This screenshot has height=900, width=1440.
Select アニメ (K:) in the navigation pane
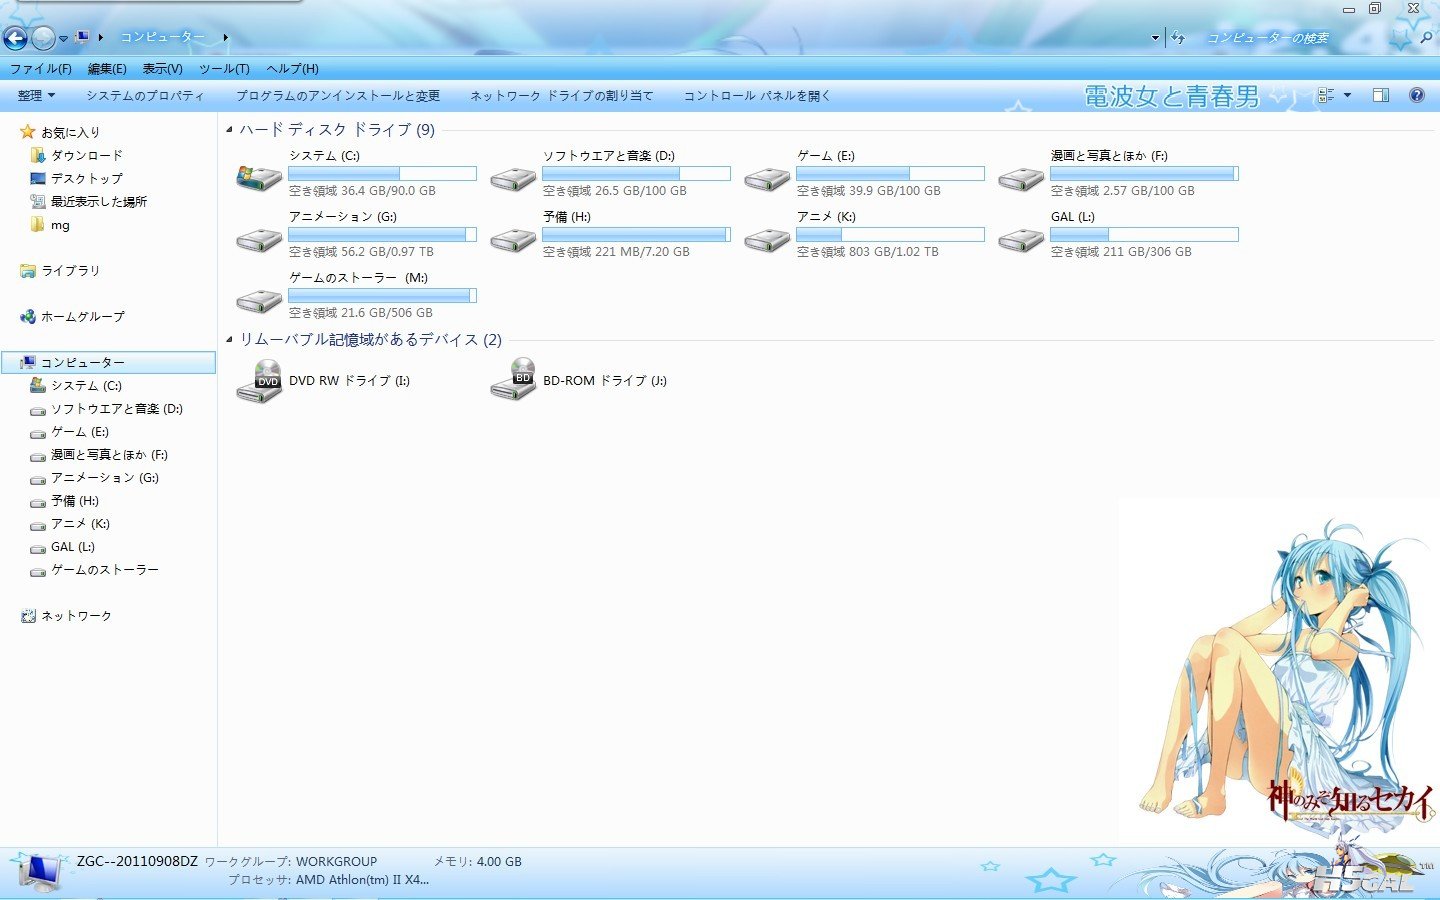point(80,524)
